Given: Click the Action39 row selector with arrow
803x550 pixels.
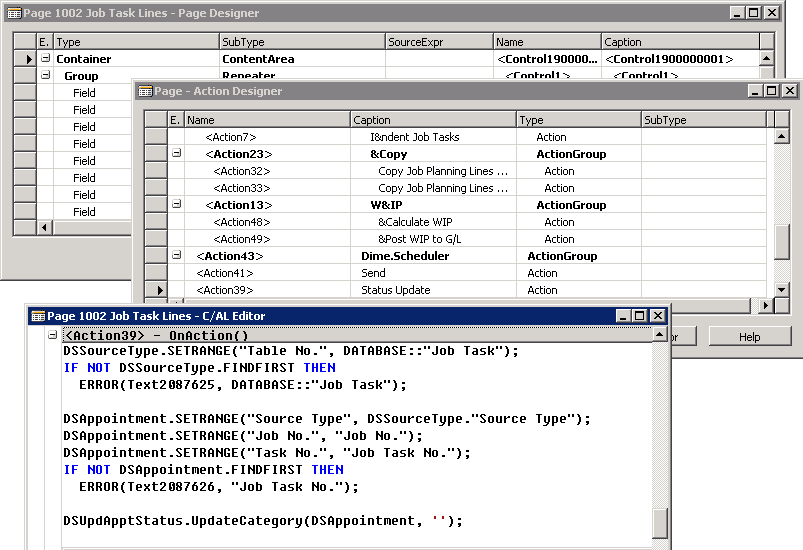Looking at the screenshot, I should 156,290.
